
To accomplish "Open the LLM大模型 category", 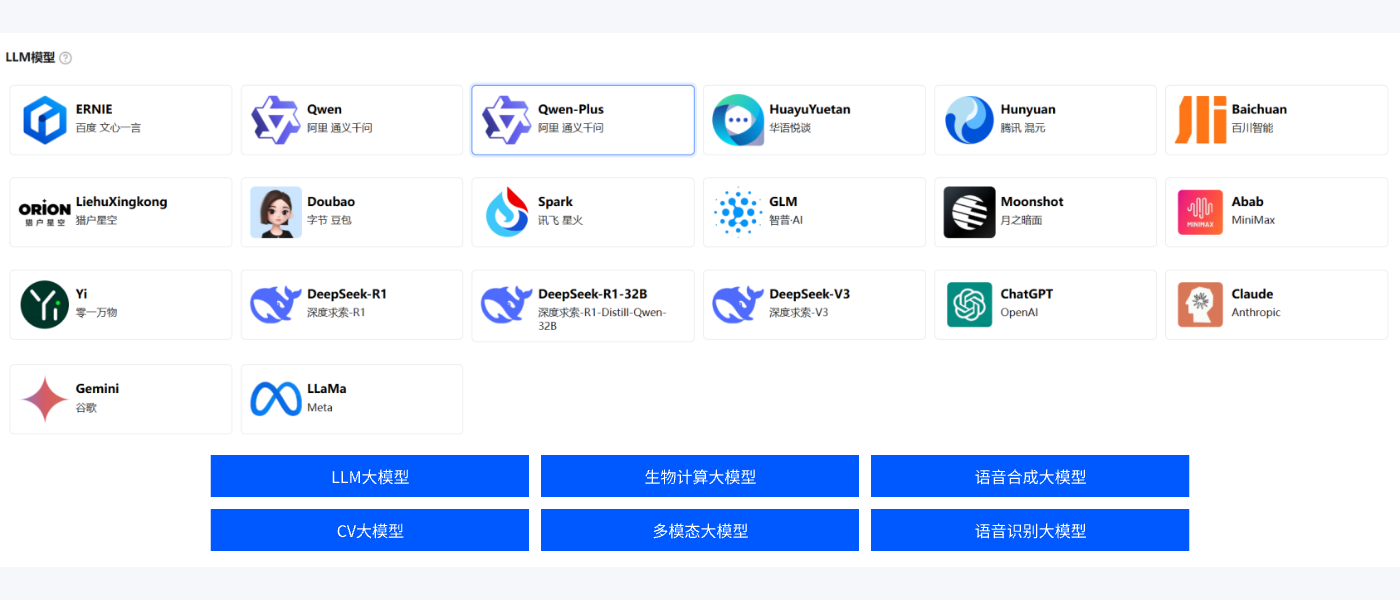I will (x=369, y=476).
